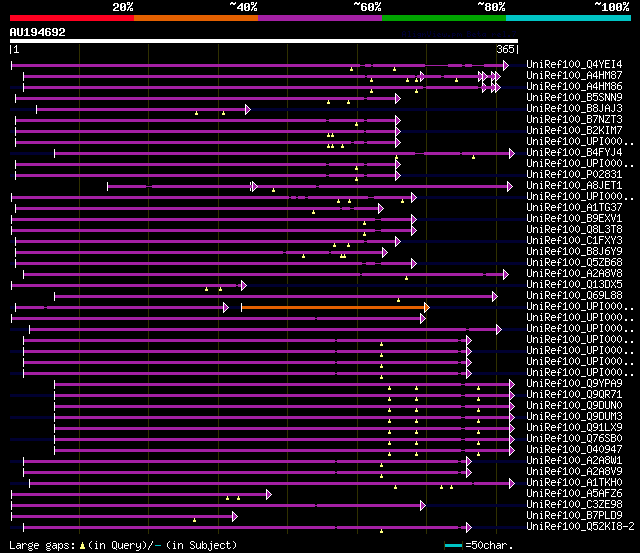Select the UniRef100_A1TKH0 label
Image resolution: width=640 pixels, height=553 pixels.
[x=574, y=483]
